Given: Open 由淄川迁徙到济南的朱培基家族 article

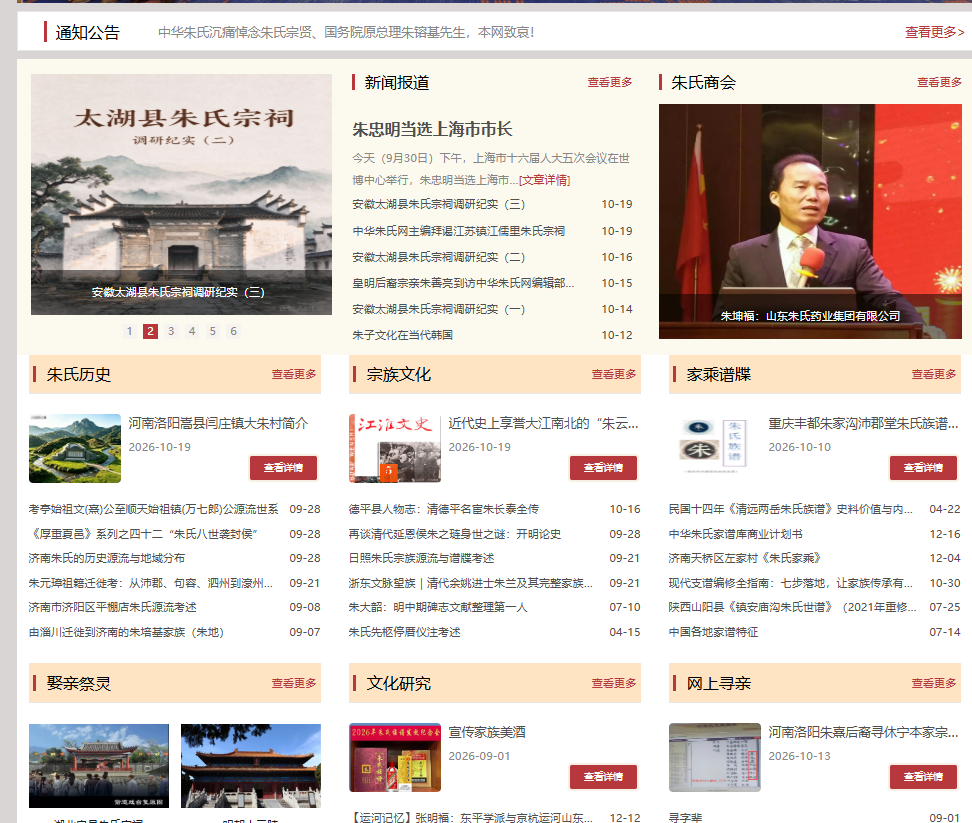Looking at the screenshot, I should (126, 633).
